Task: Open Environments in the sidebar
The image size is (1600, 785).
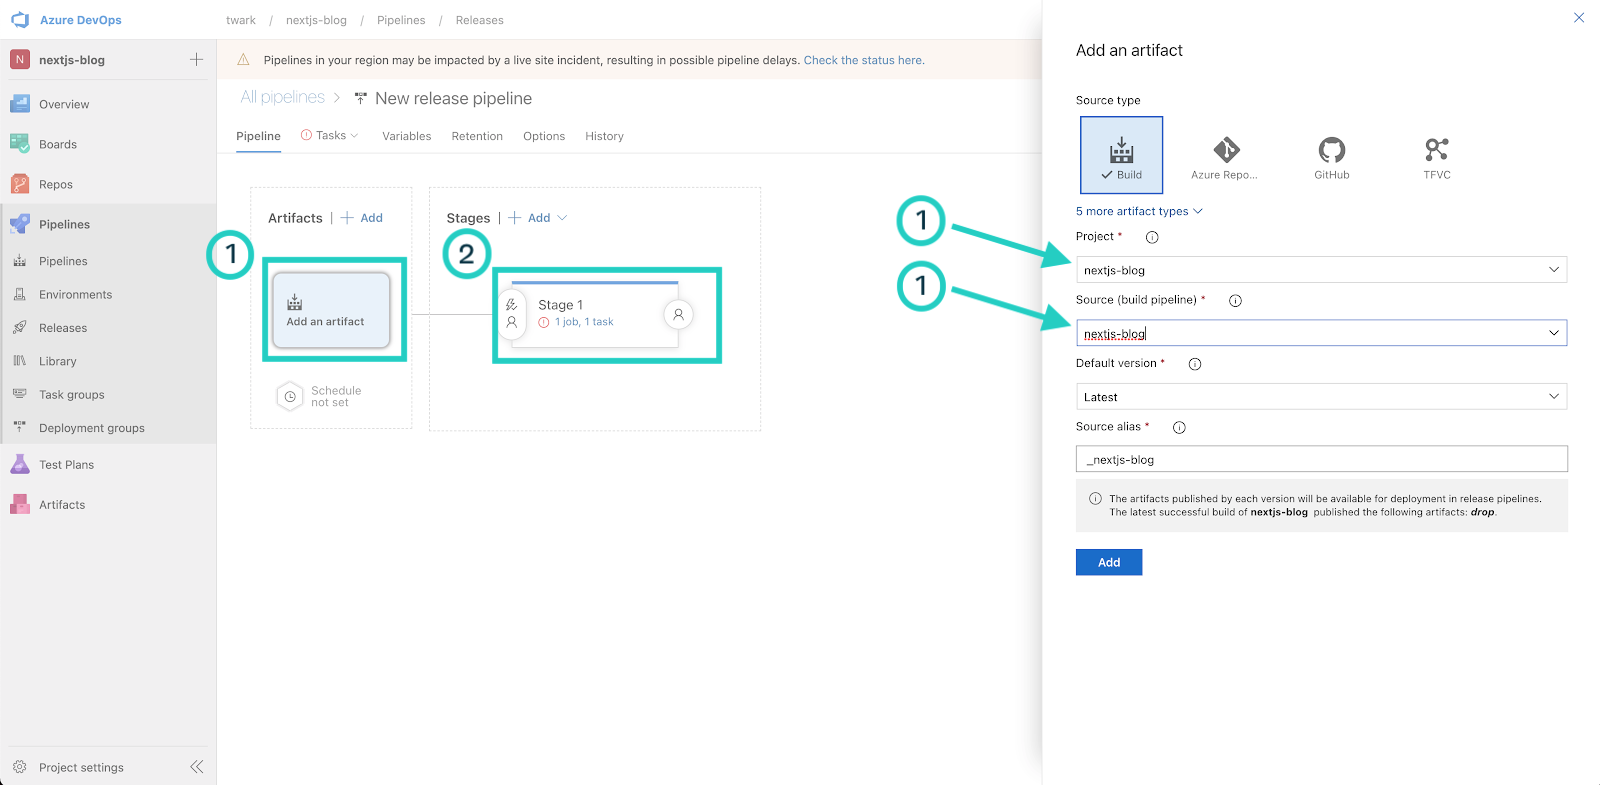Action: coord(75,294)
